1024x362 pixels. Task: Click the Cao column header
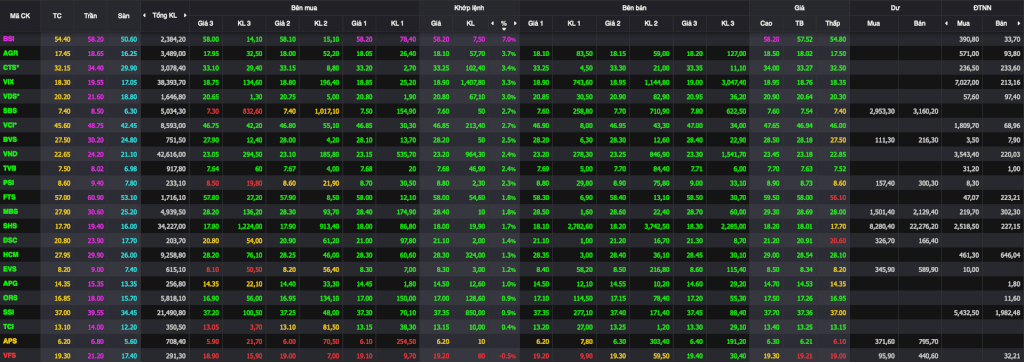pyautogui.click(x=766, y=23)
